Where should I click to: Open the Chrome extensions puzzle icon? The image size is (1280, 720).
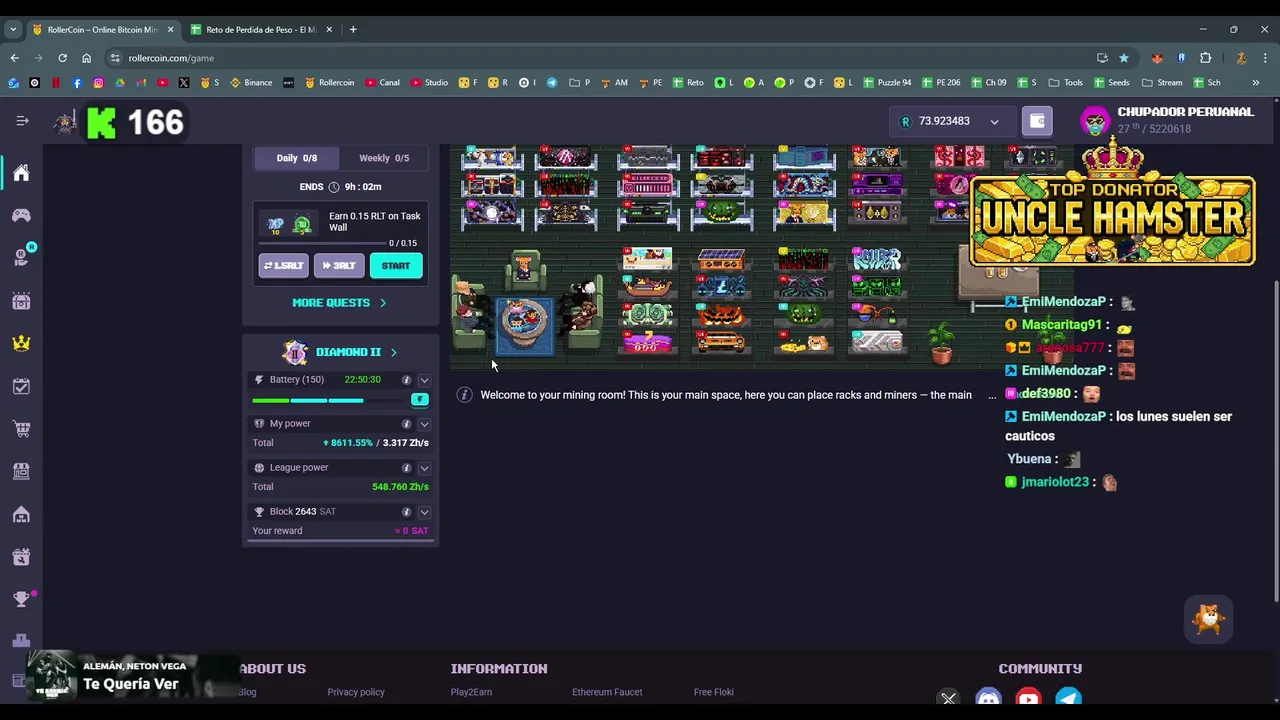[x=1205, y=58]
